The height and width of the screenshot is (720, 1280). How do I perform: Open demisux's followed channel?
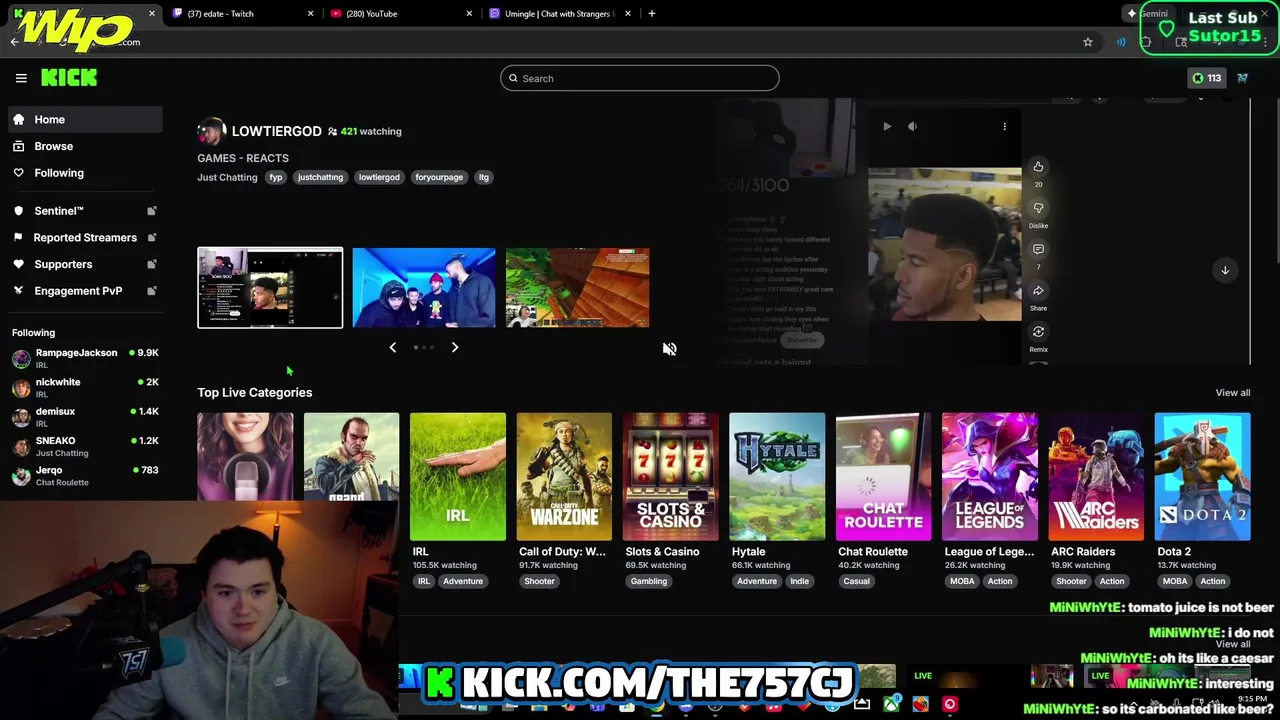(85, 416)
